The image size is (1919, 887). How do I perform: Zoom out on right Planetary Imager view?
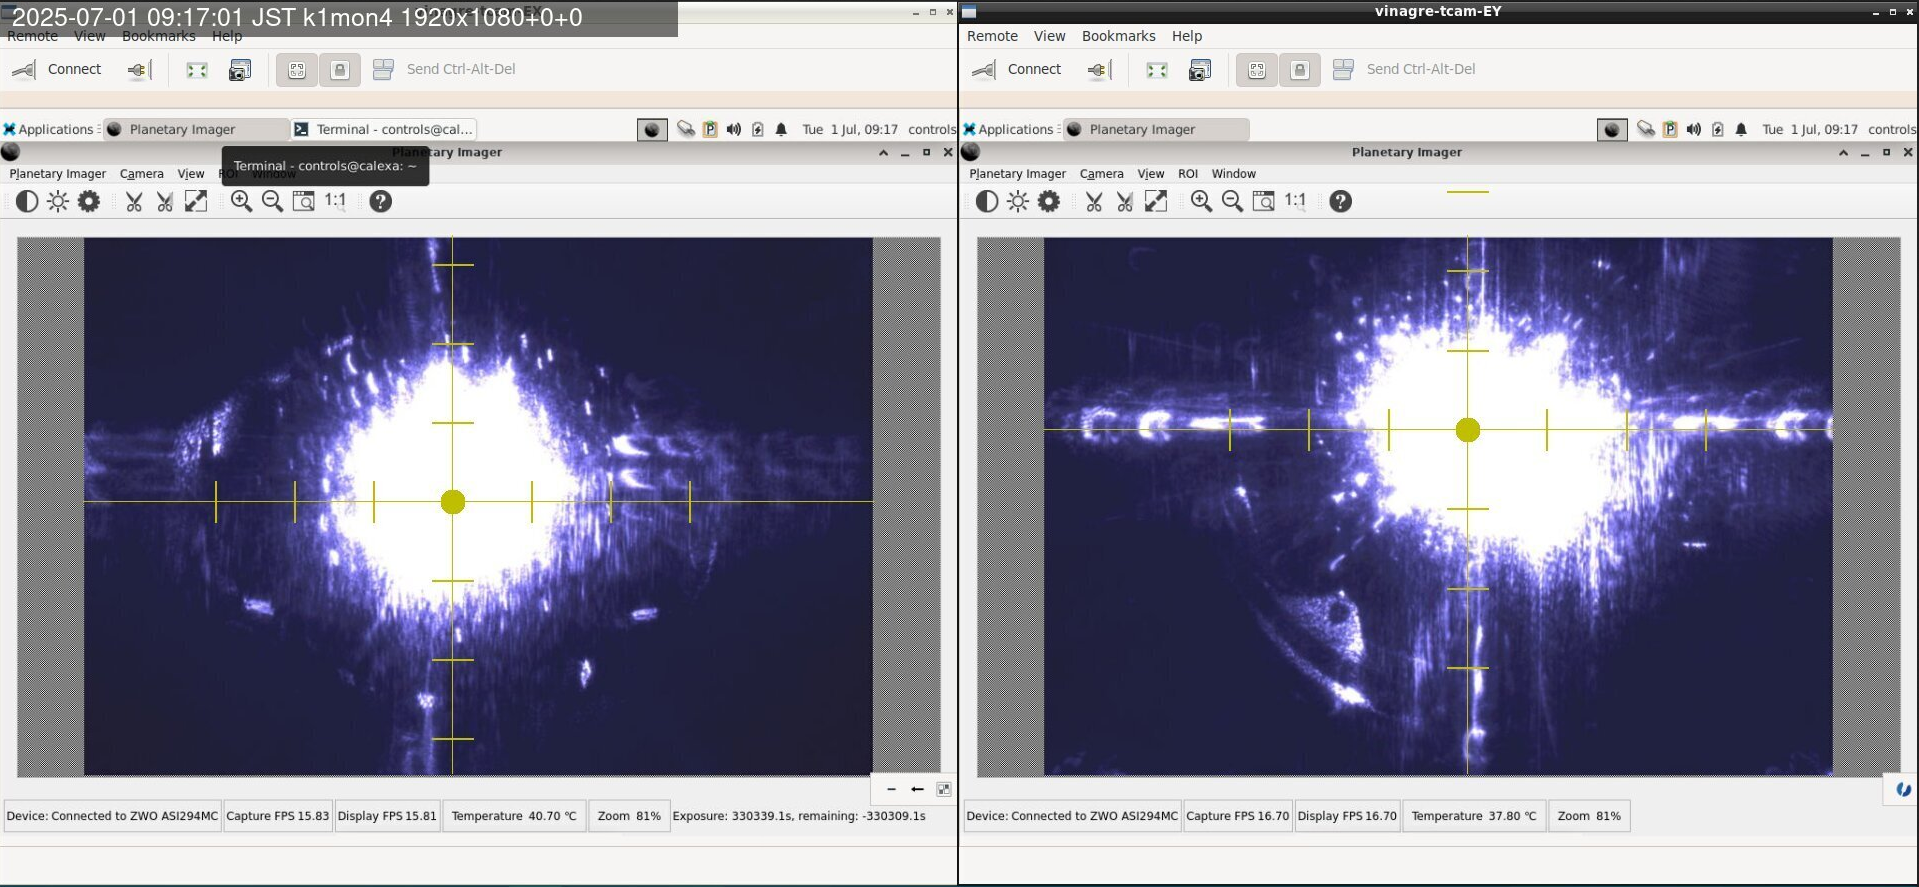point(1232,201)
